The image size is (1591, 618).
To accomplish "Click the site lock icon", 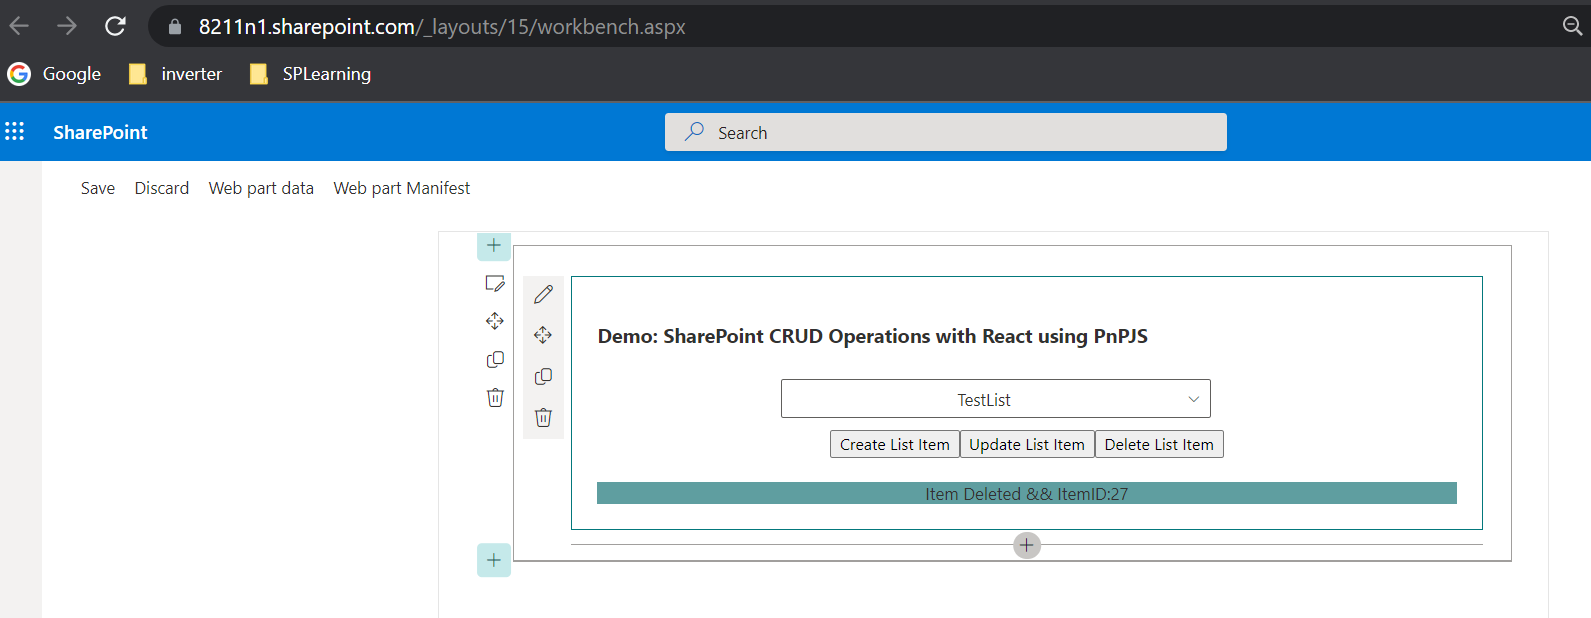I will point(175,27).
